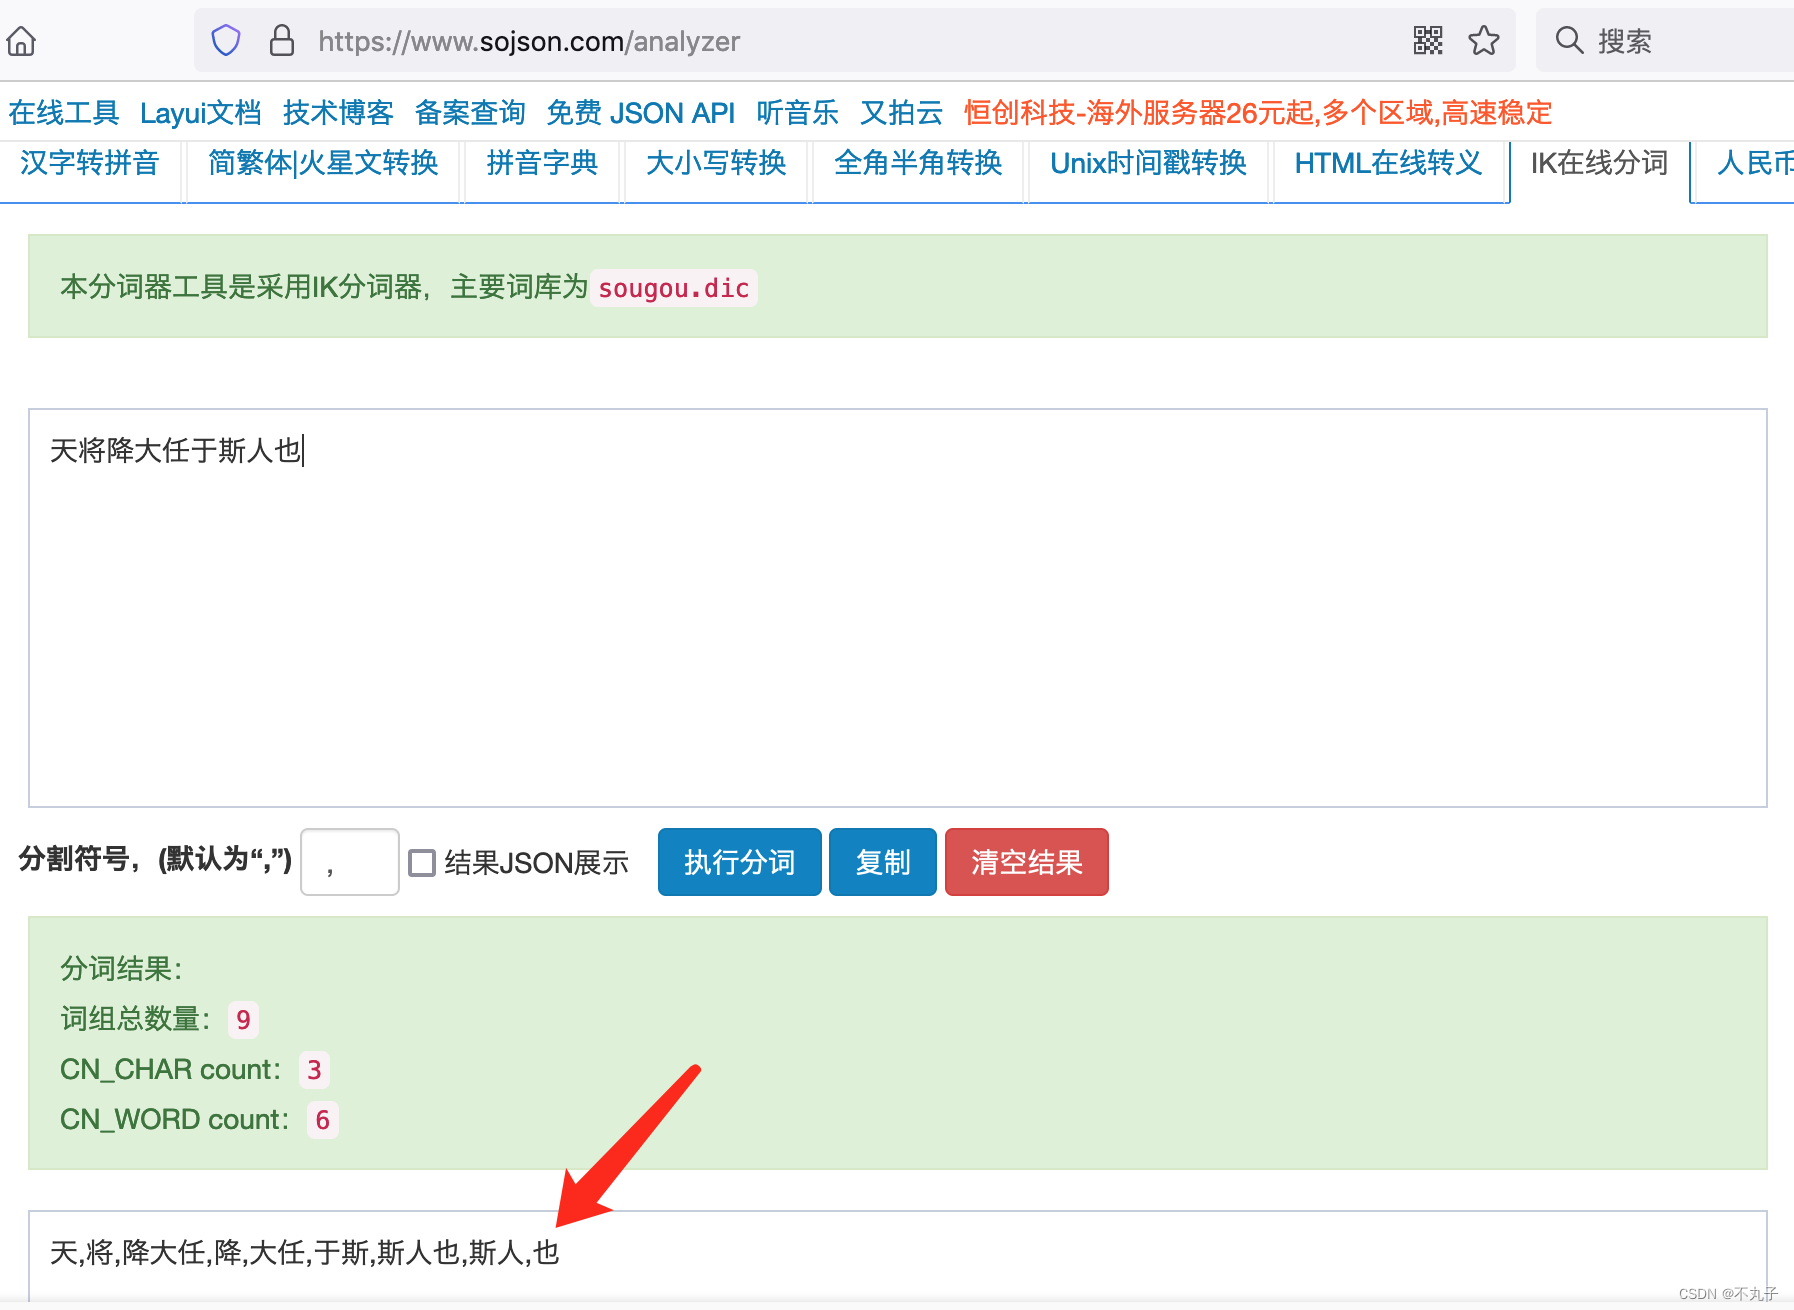Open the 技术博客 link
Image resolution: width=1794 pixels, height=1310 pixels.
click(x=338, y=113)
